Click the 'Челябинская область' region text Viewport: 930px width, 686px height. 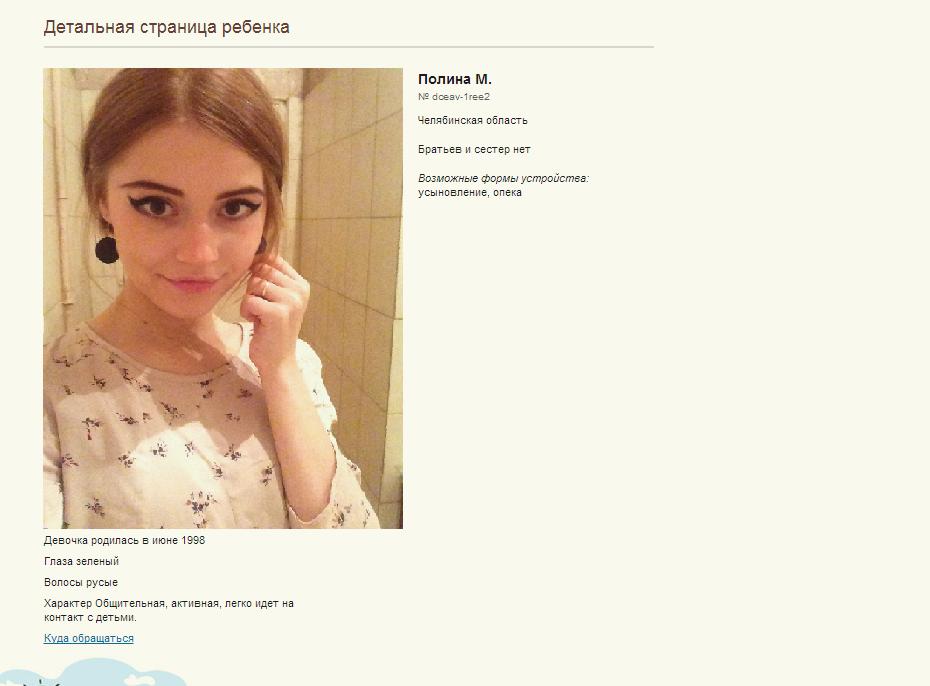[472, 120]
